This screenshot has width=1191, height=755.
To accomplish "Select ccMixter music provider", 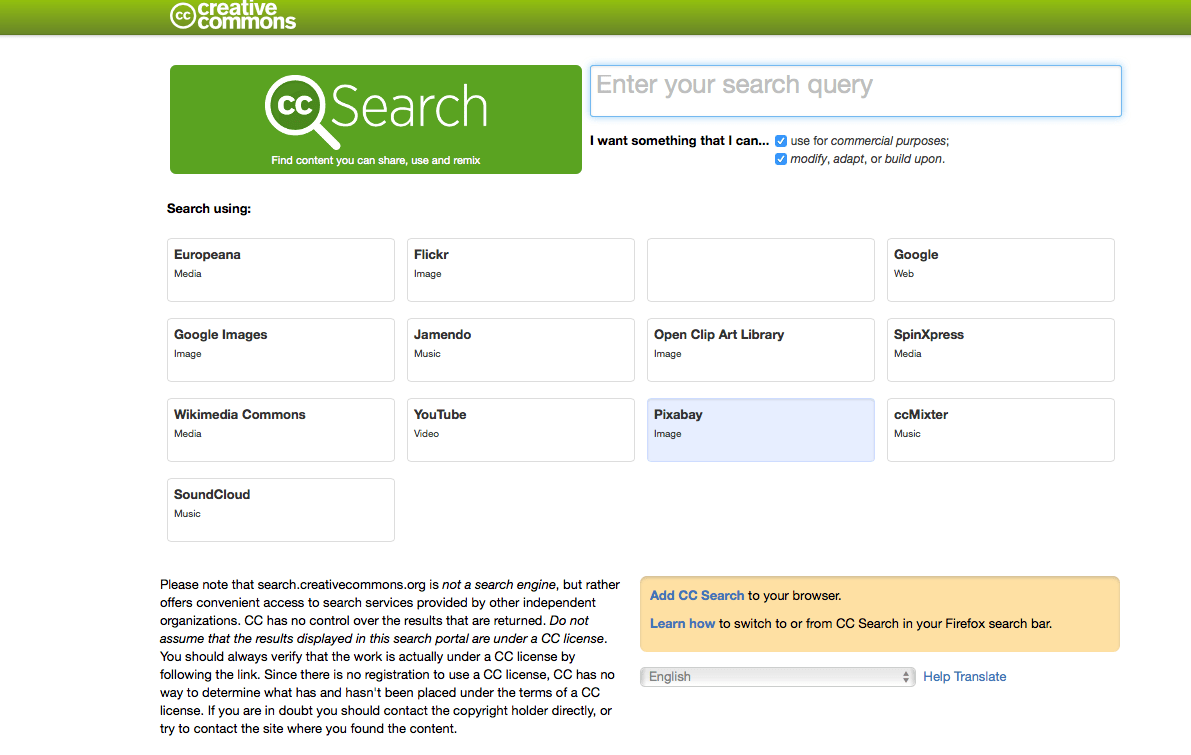I will [1000, 429].
